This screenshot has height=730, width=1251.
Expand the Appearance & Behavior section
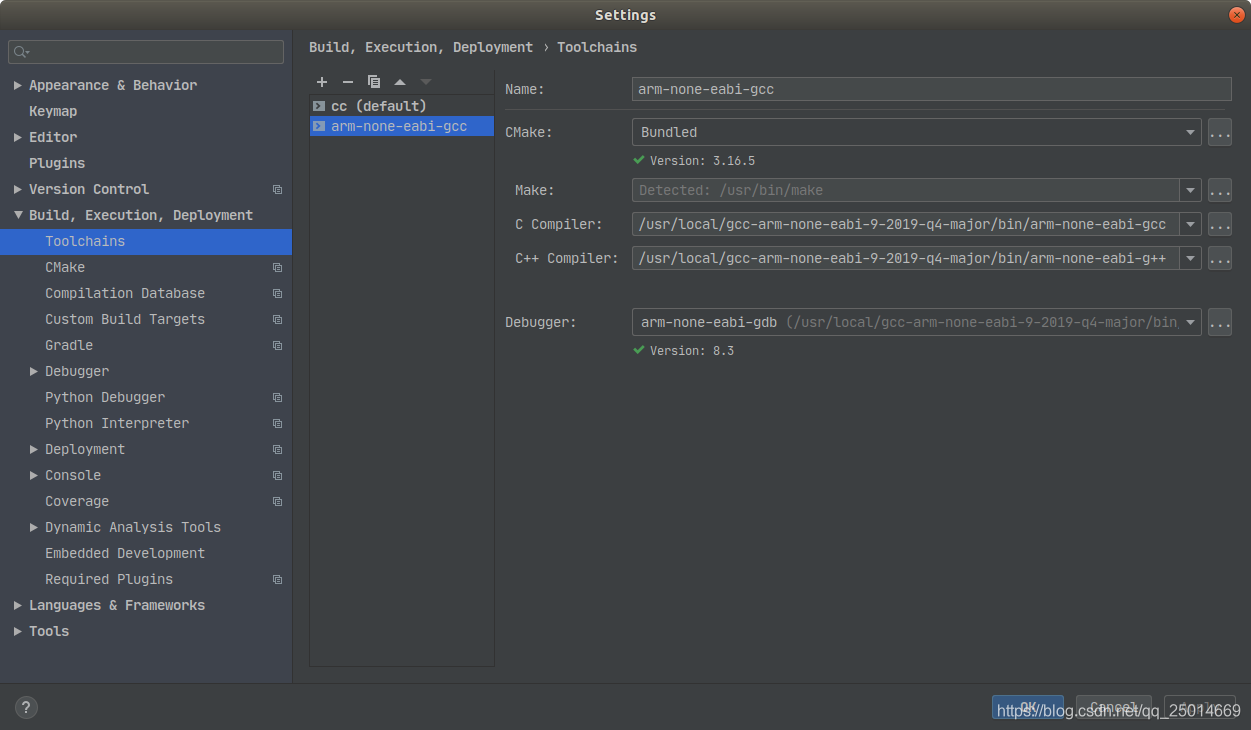point(16,85)
